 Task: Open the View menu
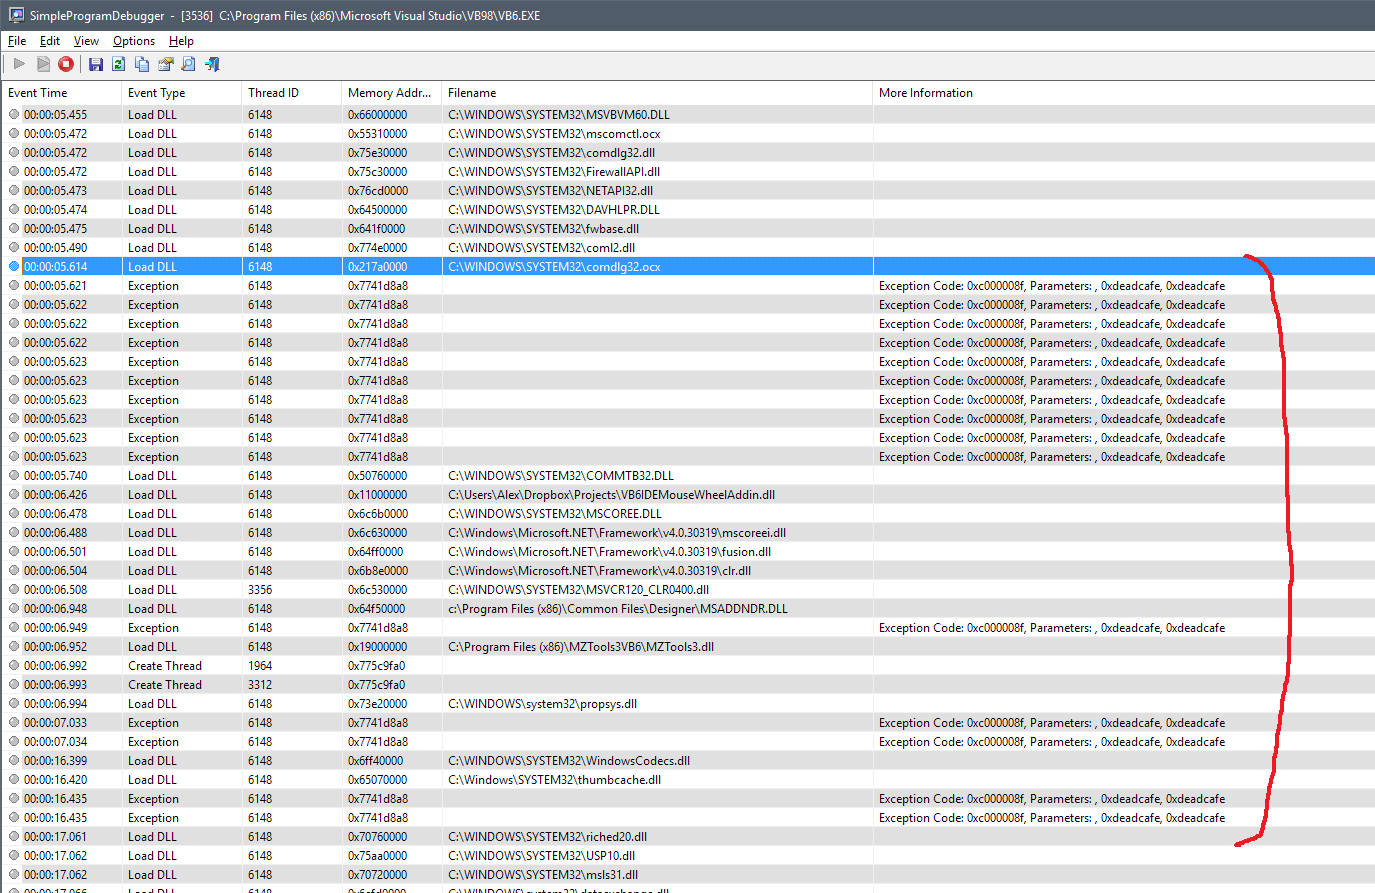pyautogui.click(x=86, y=41)
